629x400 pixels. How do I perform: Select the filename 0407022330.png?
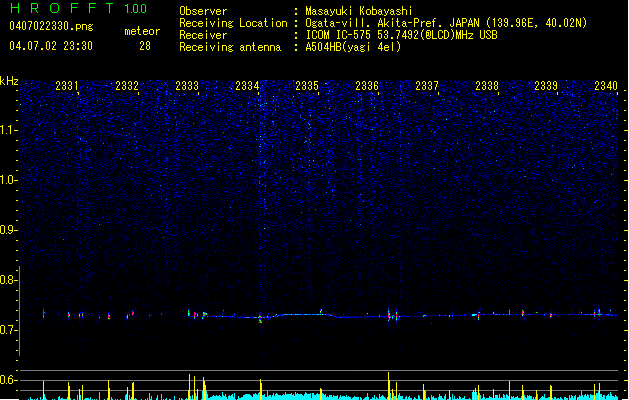point(51,26)
